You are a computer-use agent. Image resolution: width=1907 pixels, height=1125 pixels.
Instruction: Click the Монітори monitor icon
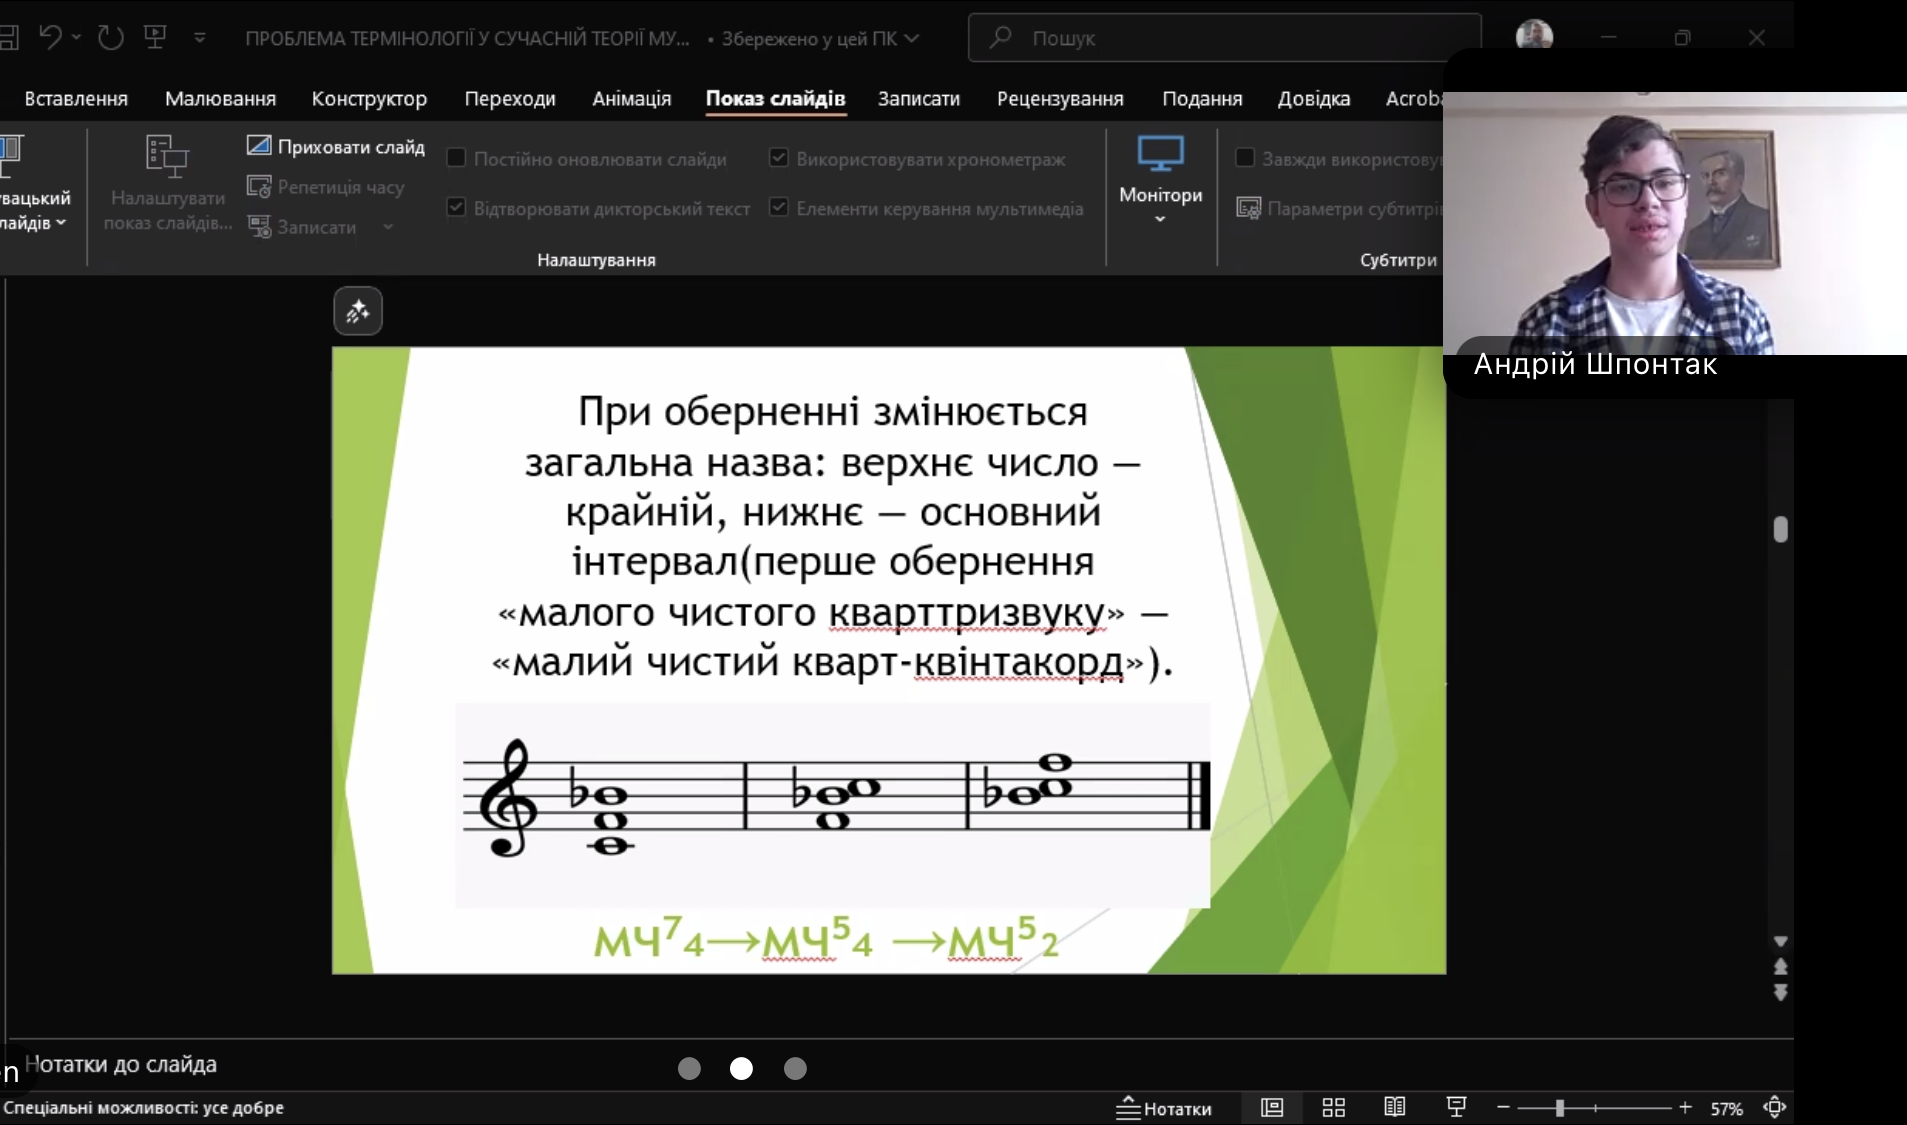coord(1160,154)
